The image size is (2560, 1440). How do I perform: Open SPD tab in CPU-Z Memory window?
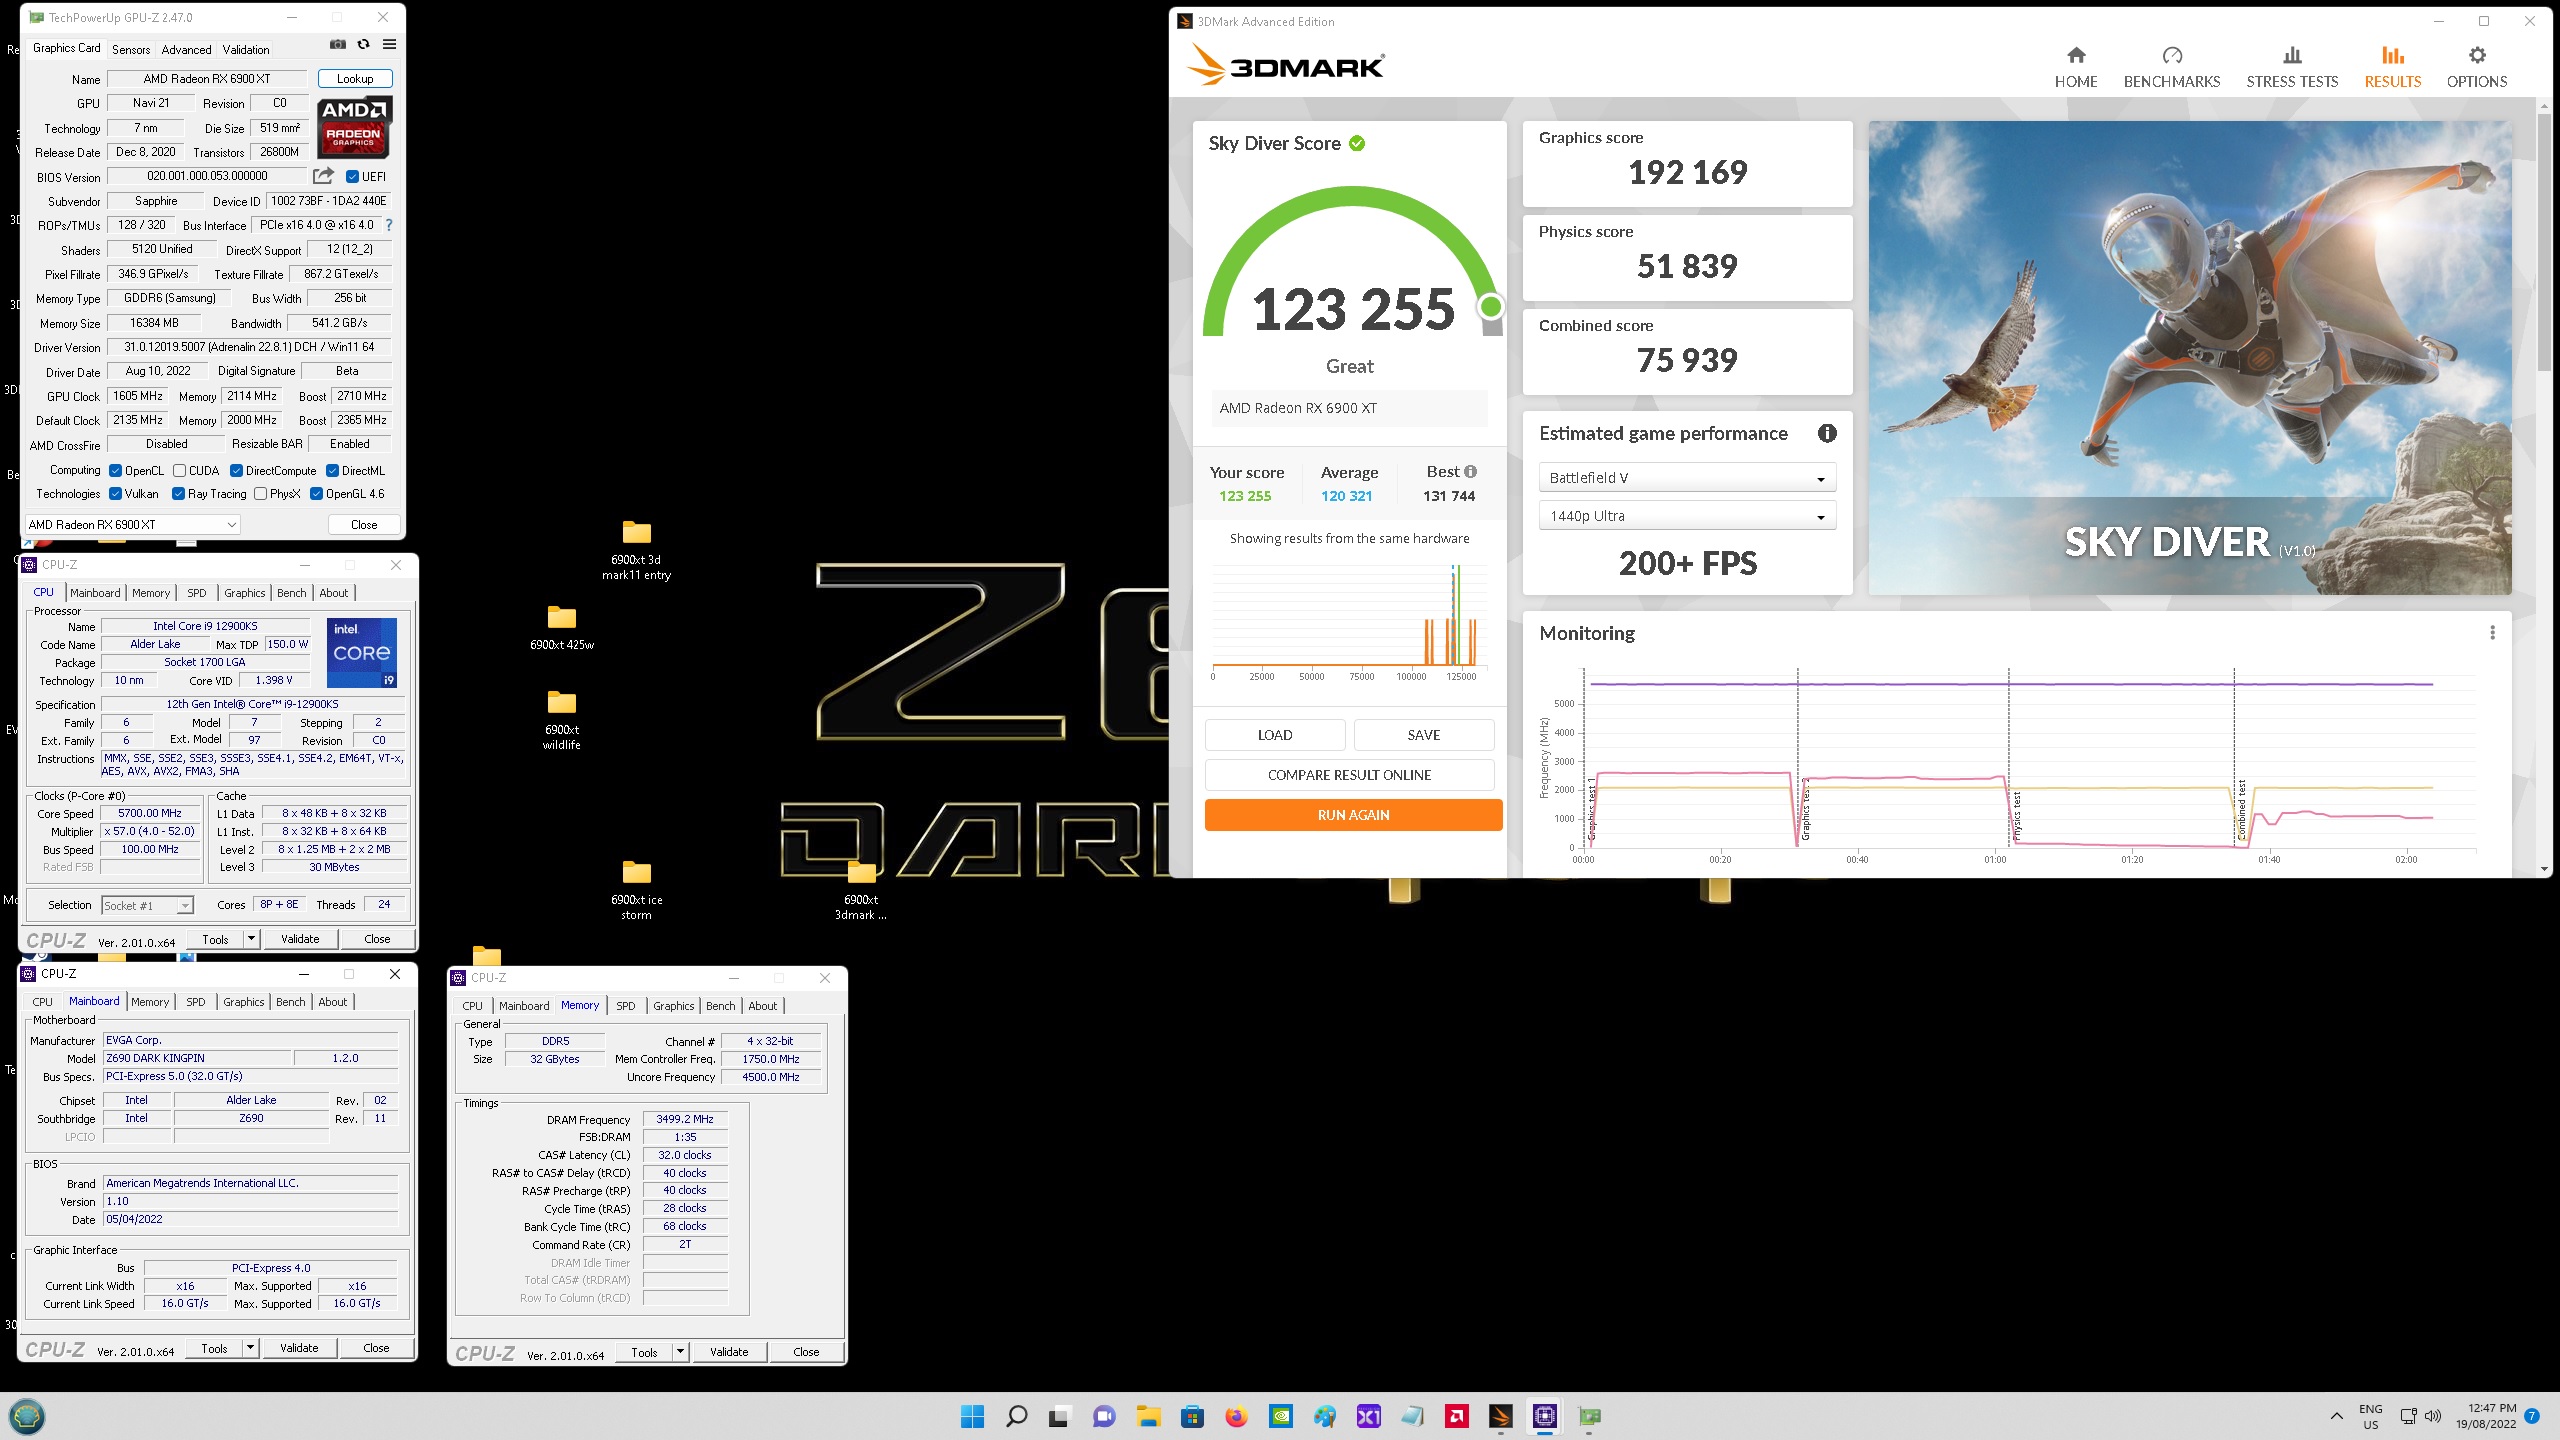(626, 1006)
